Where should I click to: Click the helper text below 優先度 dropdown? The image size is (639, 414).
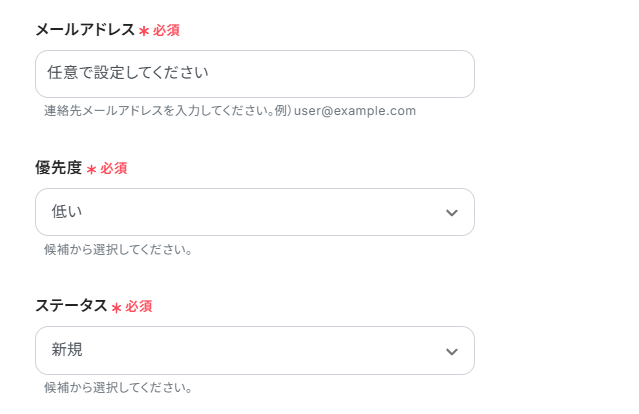(x=118, y=249)
